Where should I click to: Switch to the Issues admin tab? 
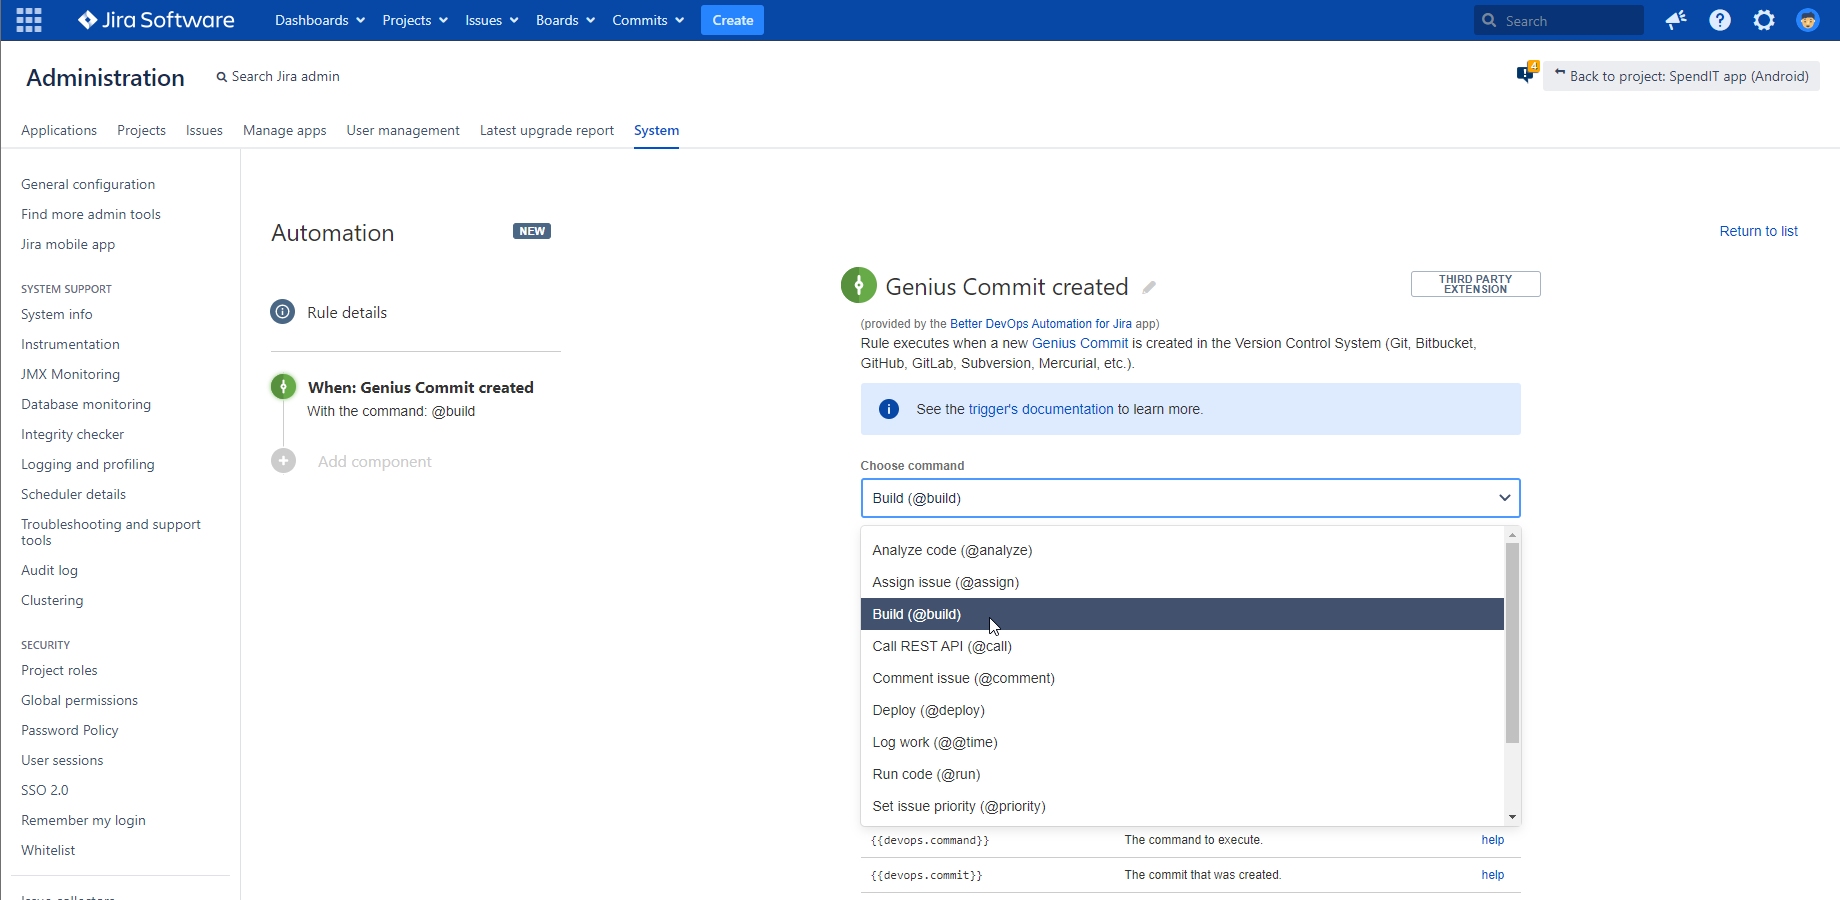(204, 130)
